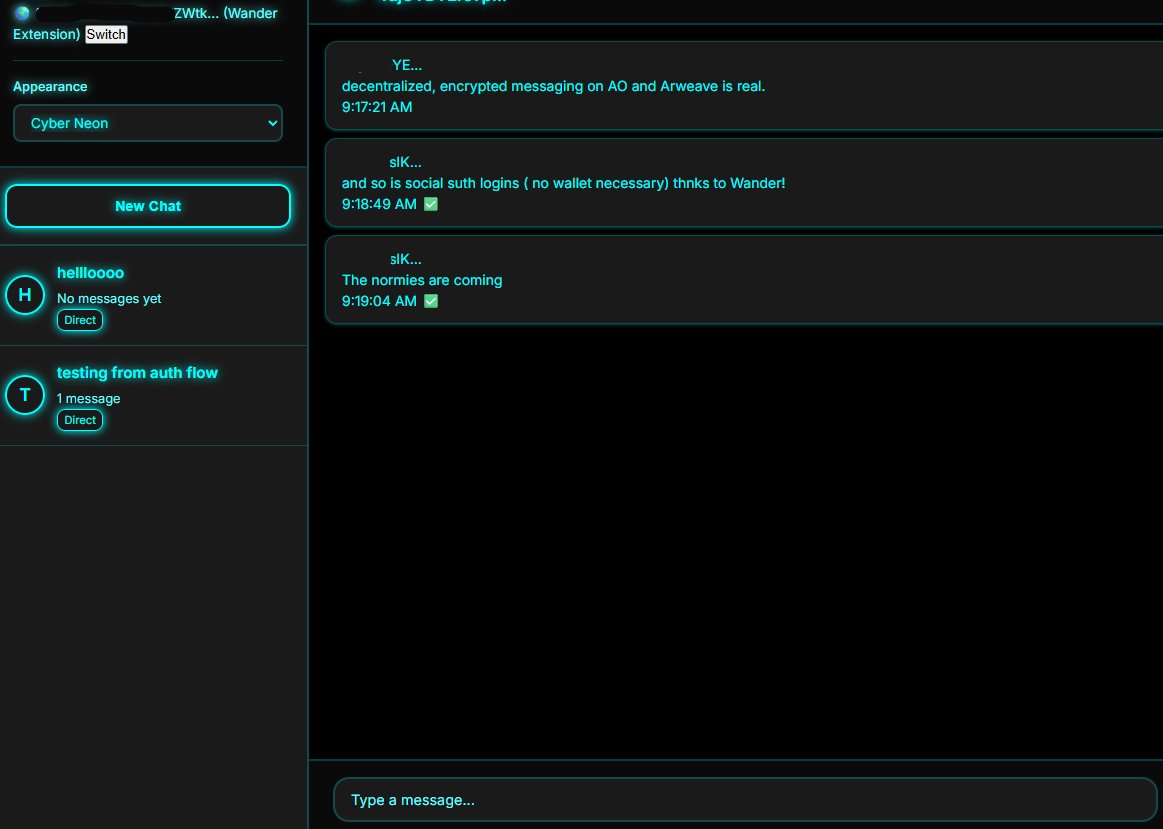Click the globe wallet icon

(x=22, y=13)
